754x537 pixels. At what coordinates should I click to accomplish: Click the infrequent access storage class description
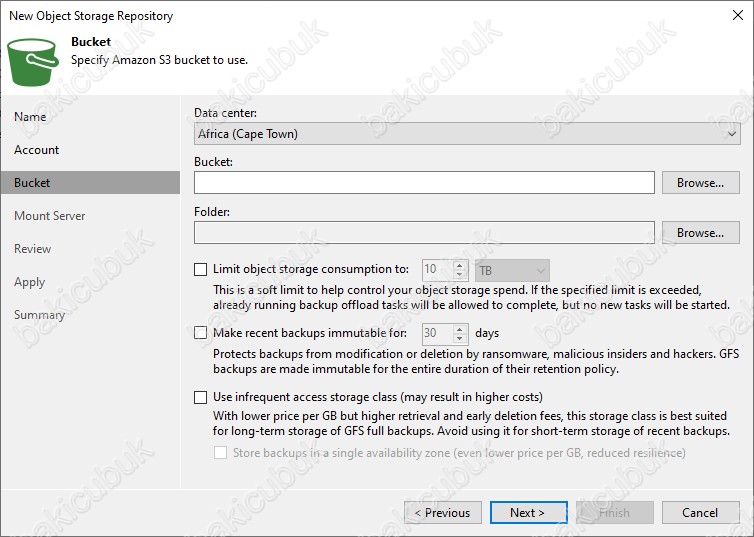pos(471,423)
